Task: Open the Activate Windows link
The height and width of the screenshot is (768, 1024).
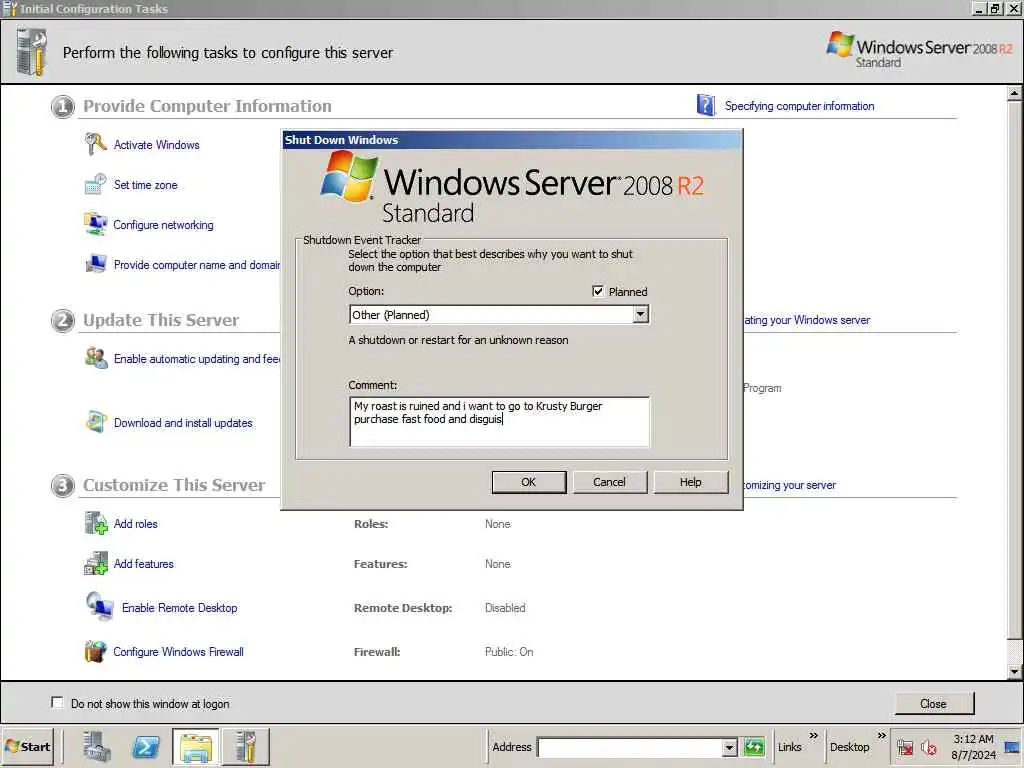Action: (x=157, y=145)
